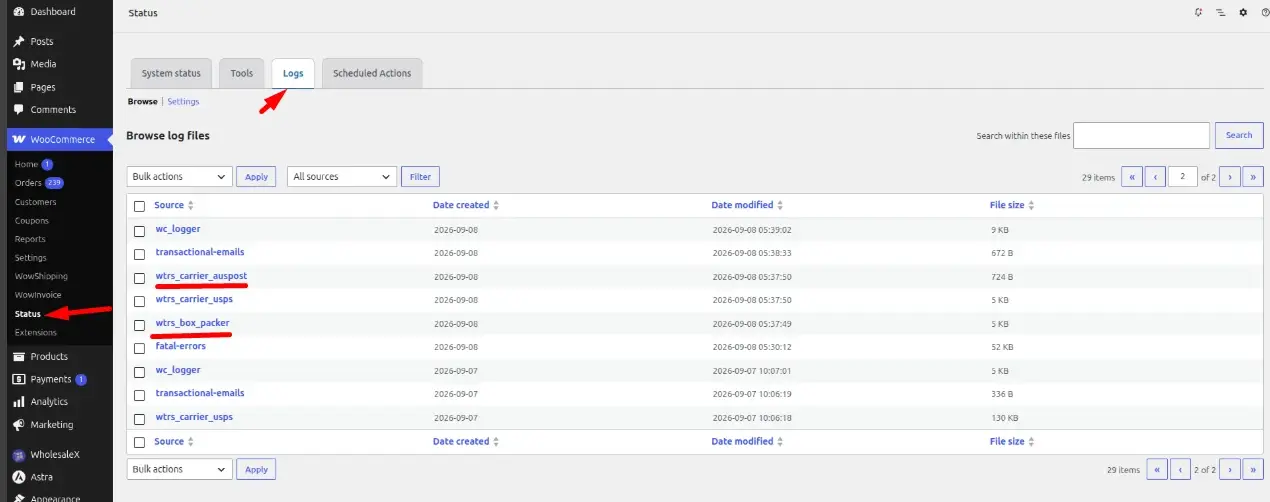Screen dimensions: 1270x502
Task: Open the notifications bell icon
Action: (1199, 12)
